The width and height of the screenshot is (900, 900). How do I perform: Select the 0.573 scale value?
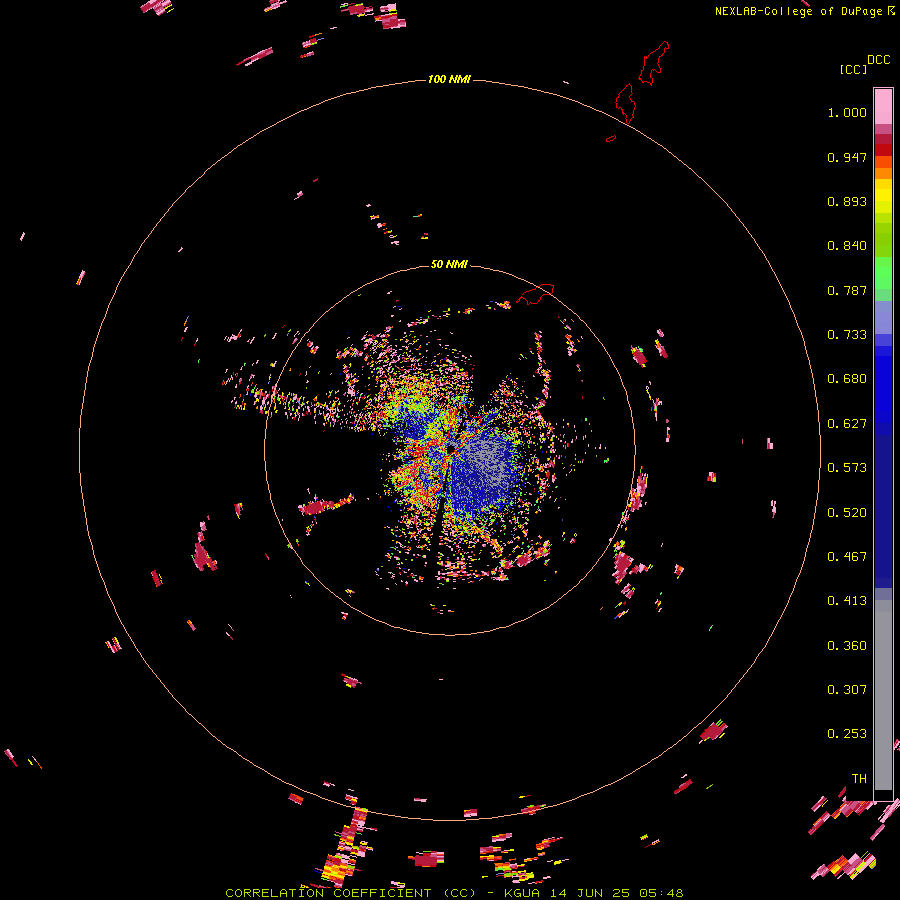pyautogui.click(x=847, y=468)
